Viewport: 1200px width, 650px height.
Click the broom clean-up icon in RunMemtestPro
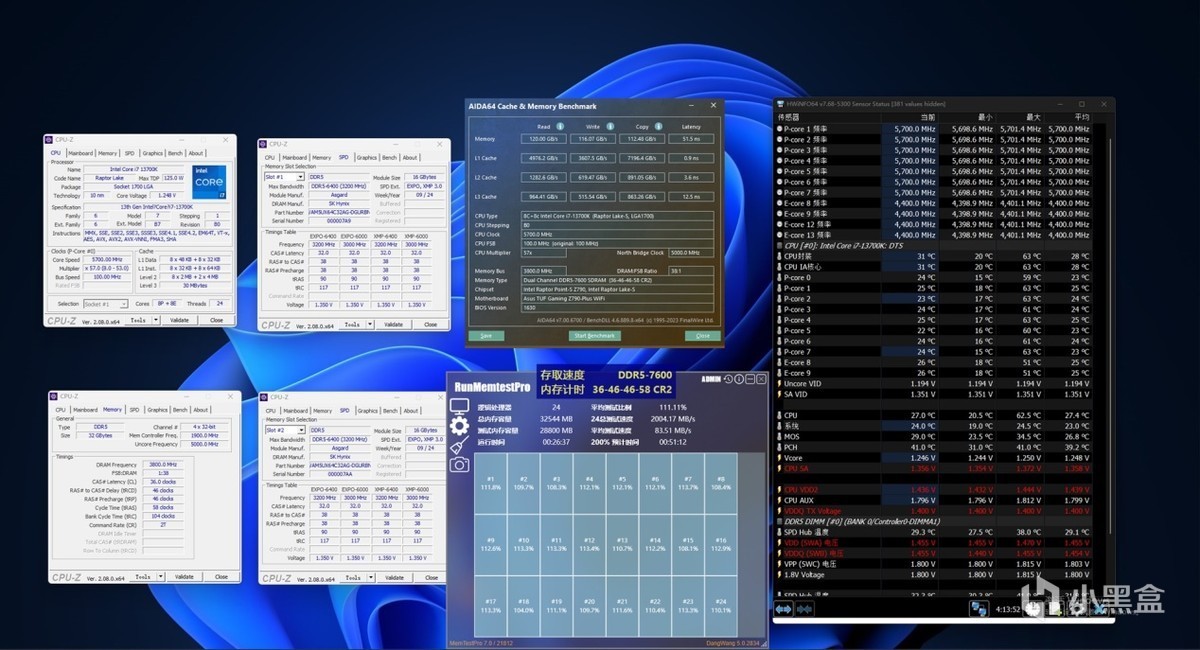(459, 445)
